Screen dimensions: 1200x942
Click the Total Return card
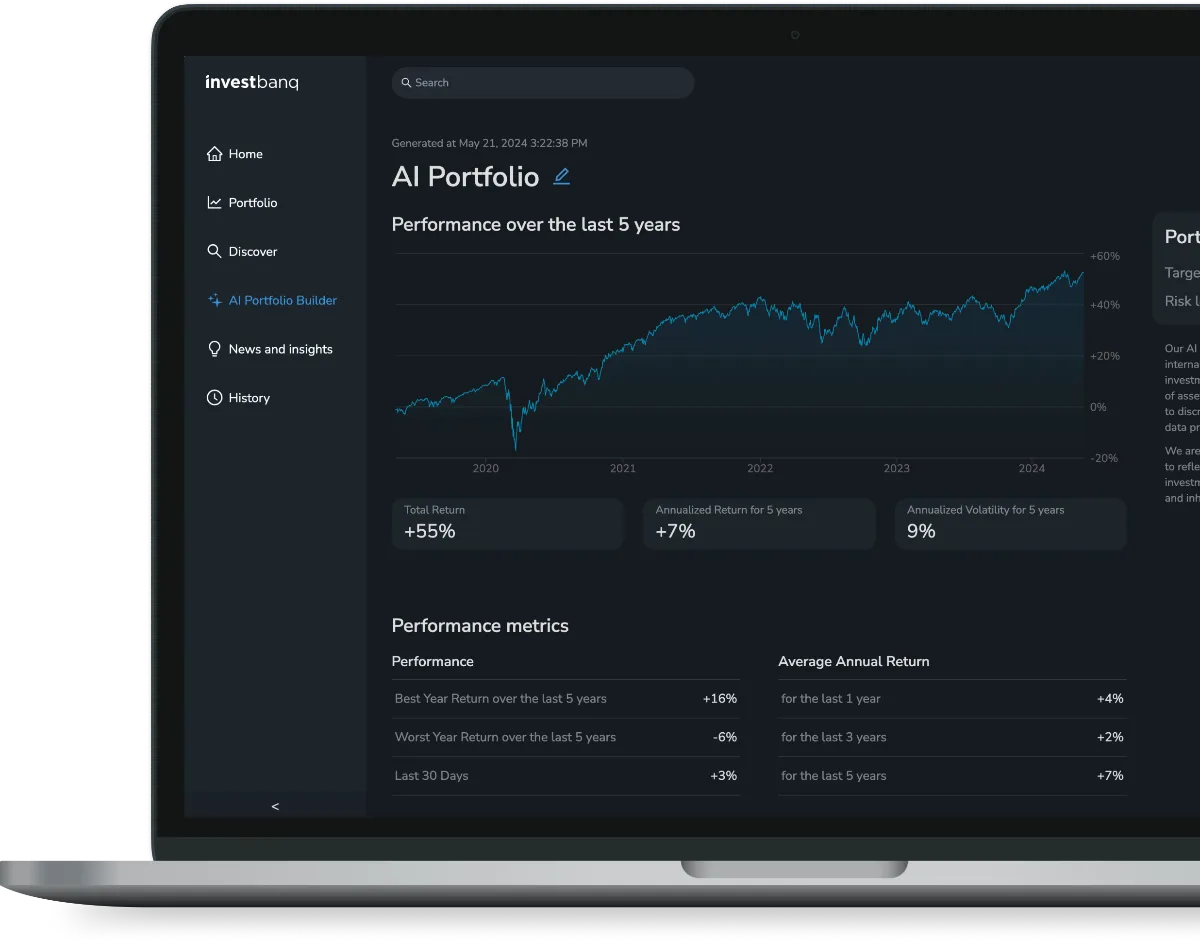507,524
